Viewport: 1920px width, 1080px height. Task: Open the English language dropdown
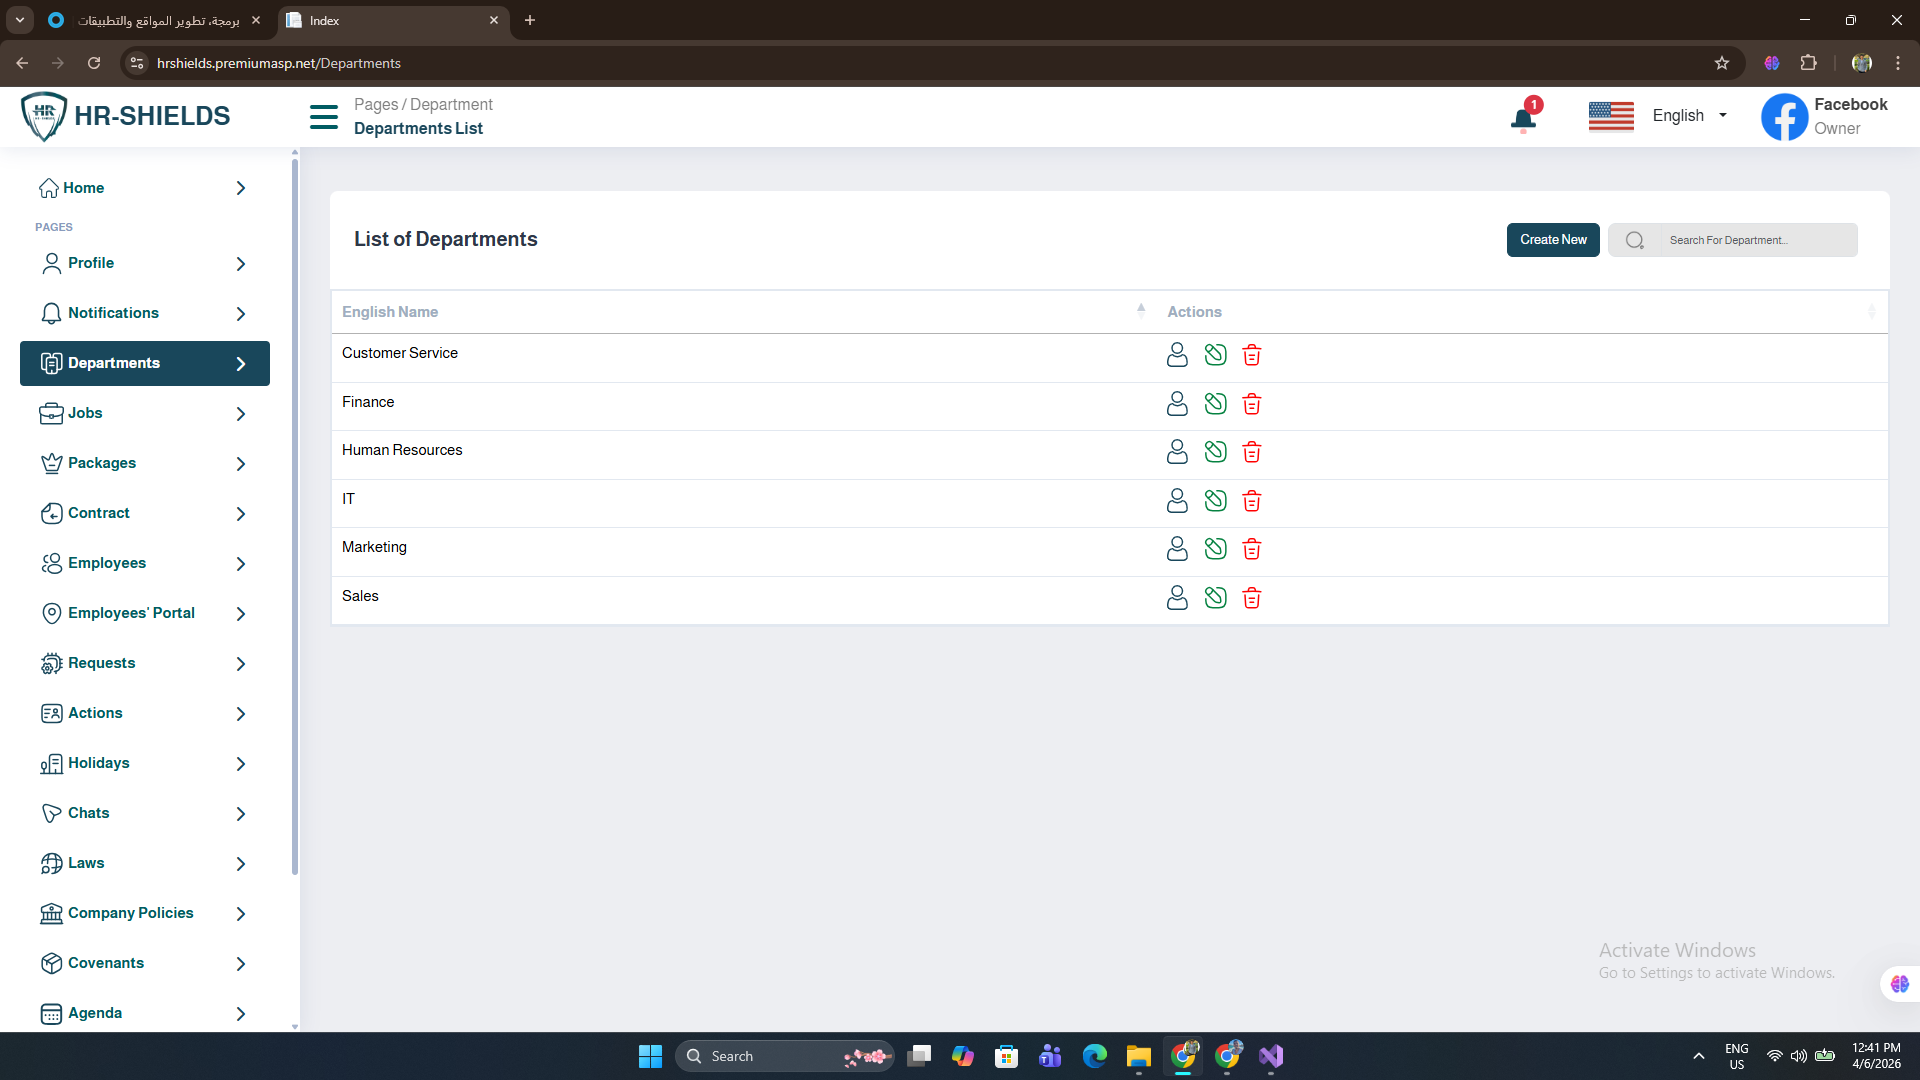(x=1689, y=116)
